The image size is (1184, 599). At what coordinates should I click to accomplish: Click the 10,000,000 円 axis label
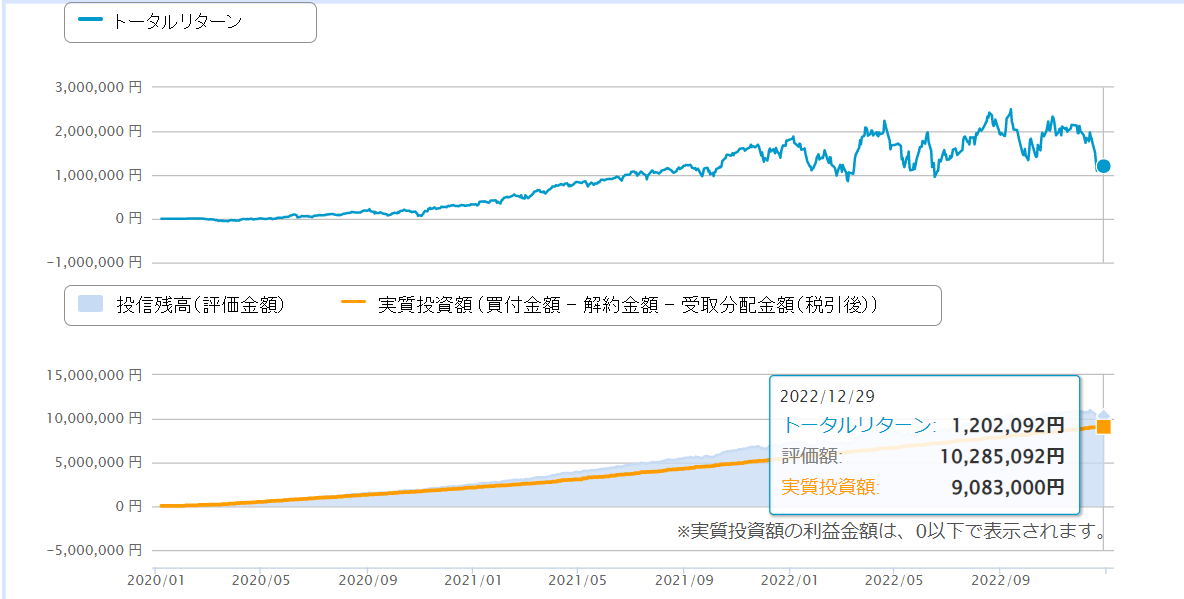pyautogui.click(x=94, y=418)
